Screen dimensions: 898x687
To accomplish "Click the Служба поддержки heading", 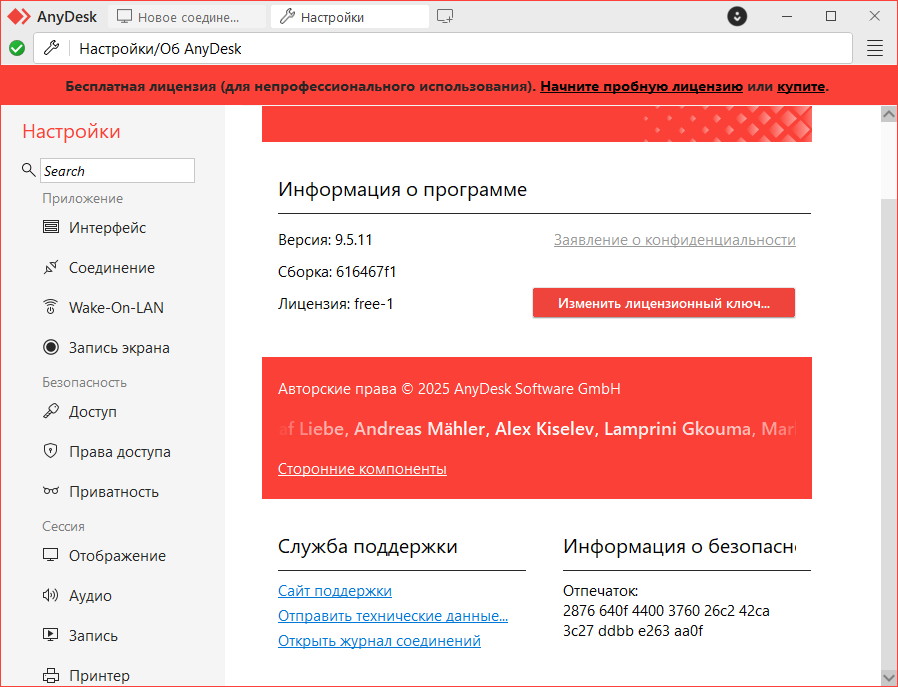I will coord(367,546).
